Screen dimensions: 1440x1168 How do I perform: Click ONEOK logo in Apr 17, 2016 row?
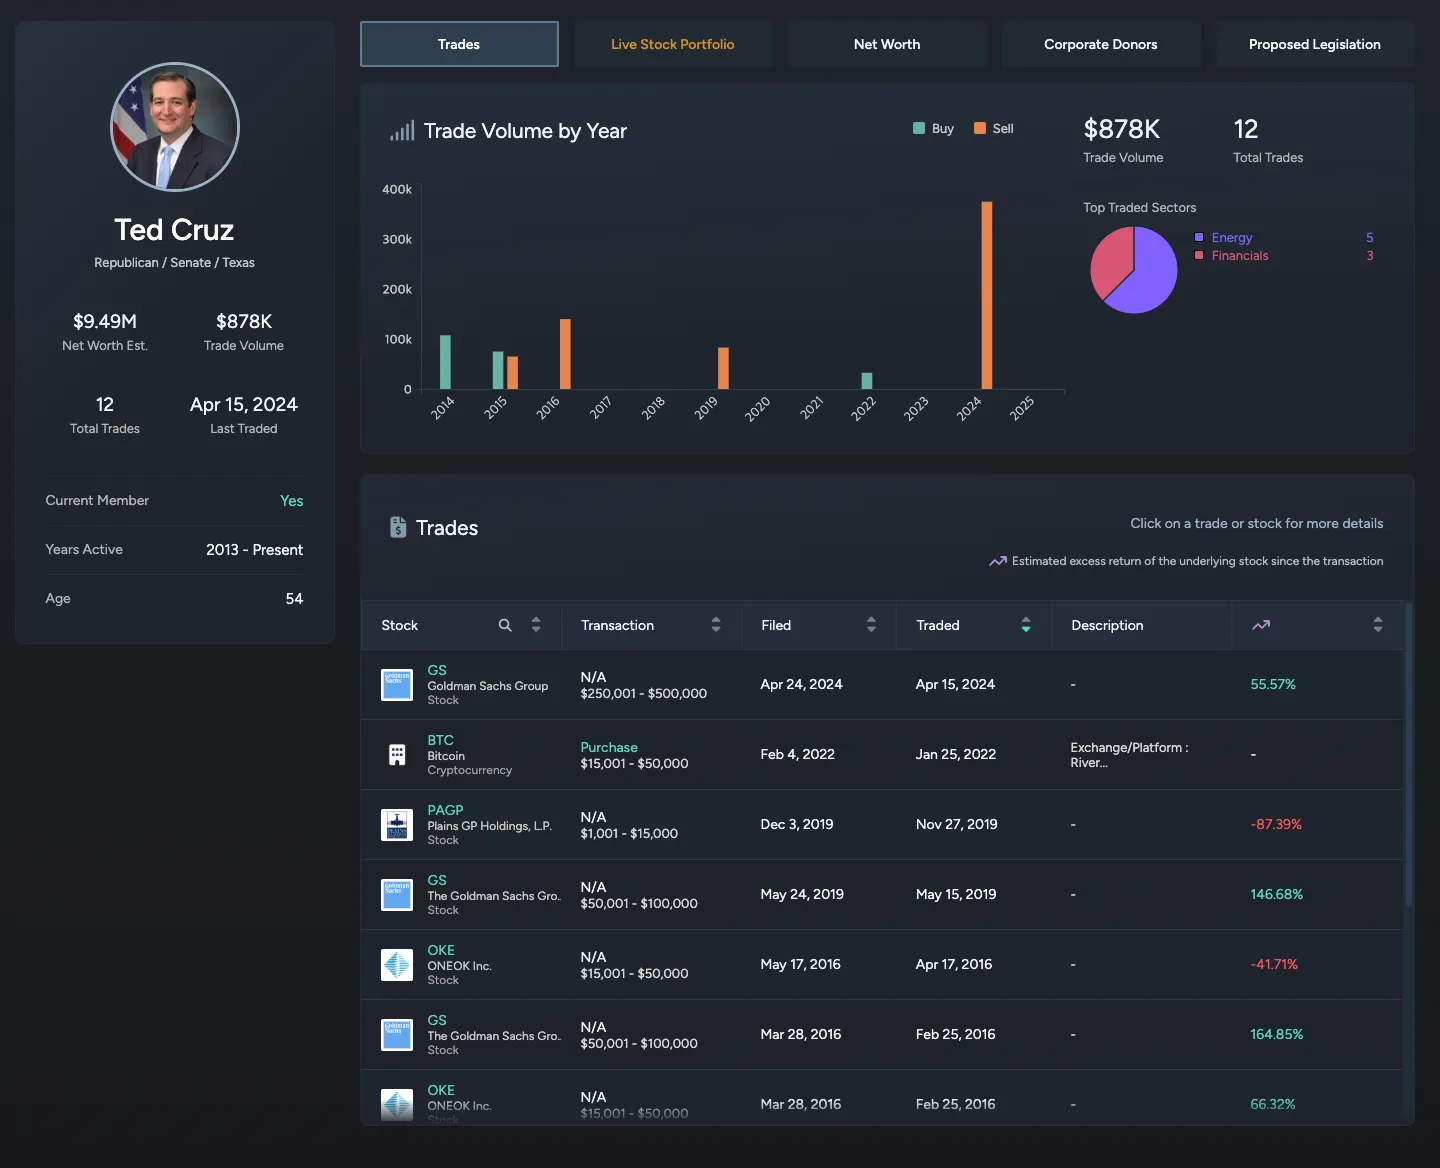[397, 965]
